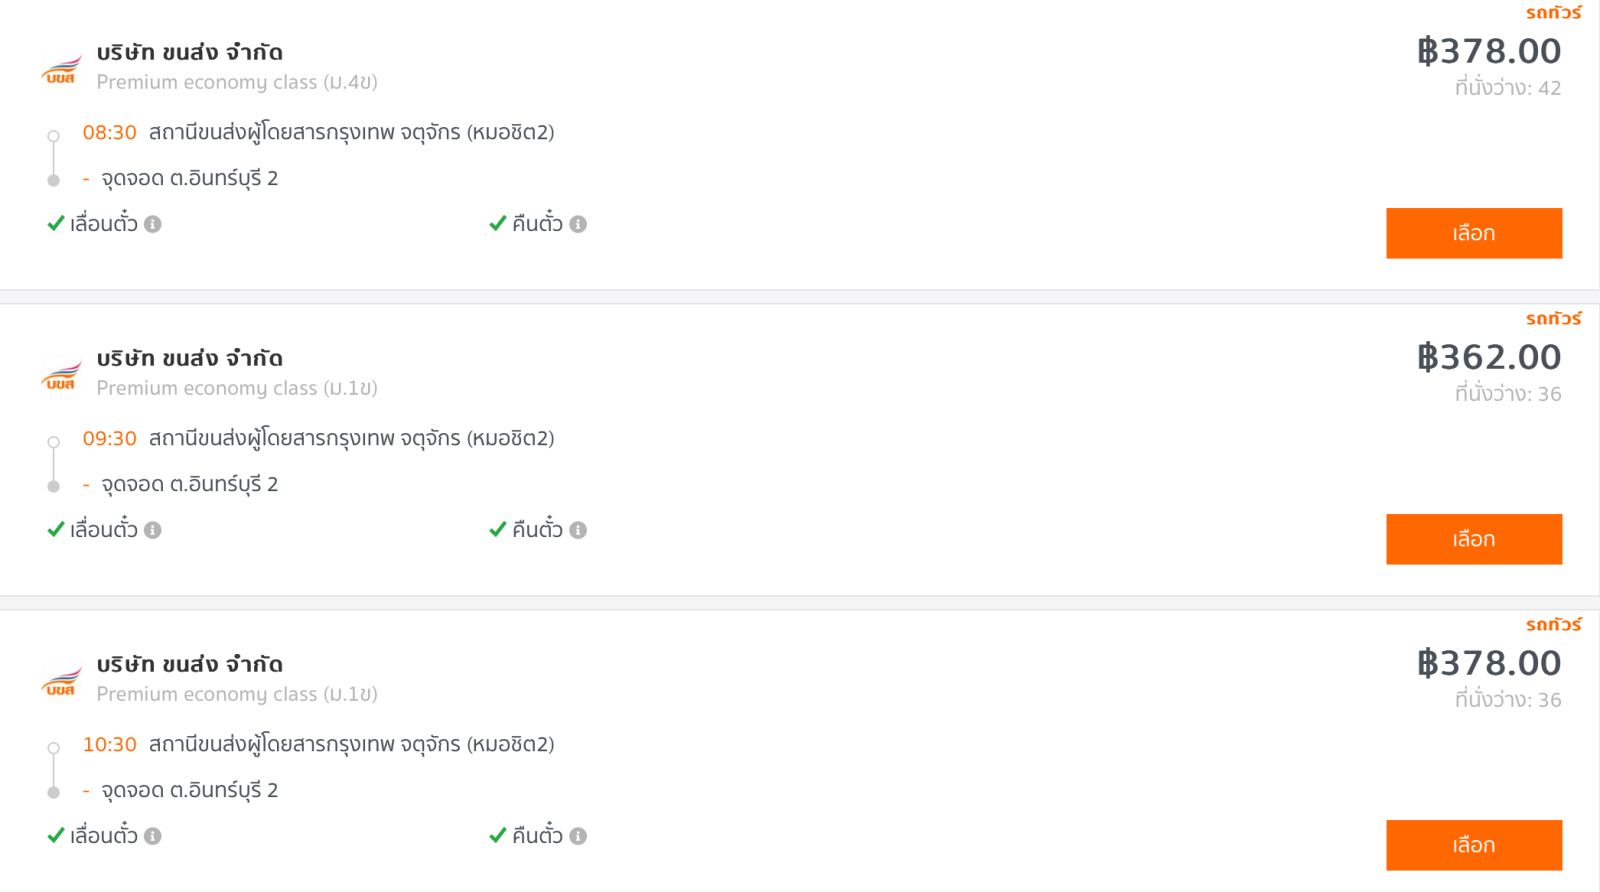Screen dimensions: 1600x892
Task: Click info icon beside เลื่อนตั๋ว on 10:30 trip
Action: (153, 836)
